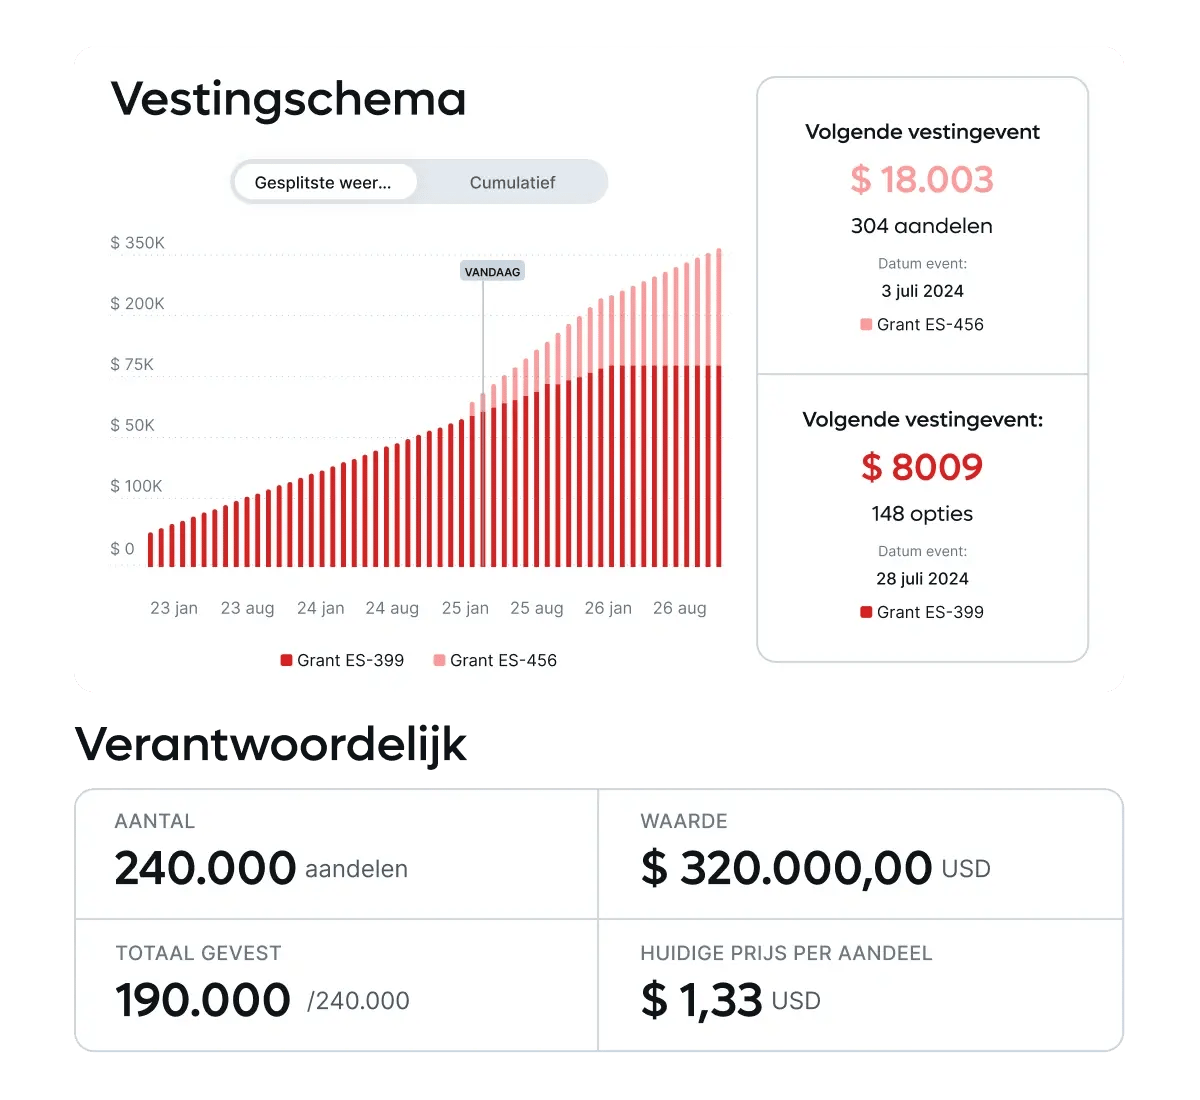1200x1100 pixels.
Task: Select the 28 juli 2024 event date
Action: [922, 579]
